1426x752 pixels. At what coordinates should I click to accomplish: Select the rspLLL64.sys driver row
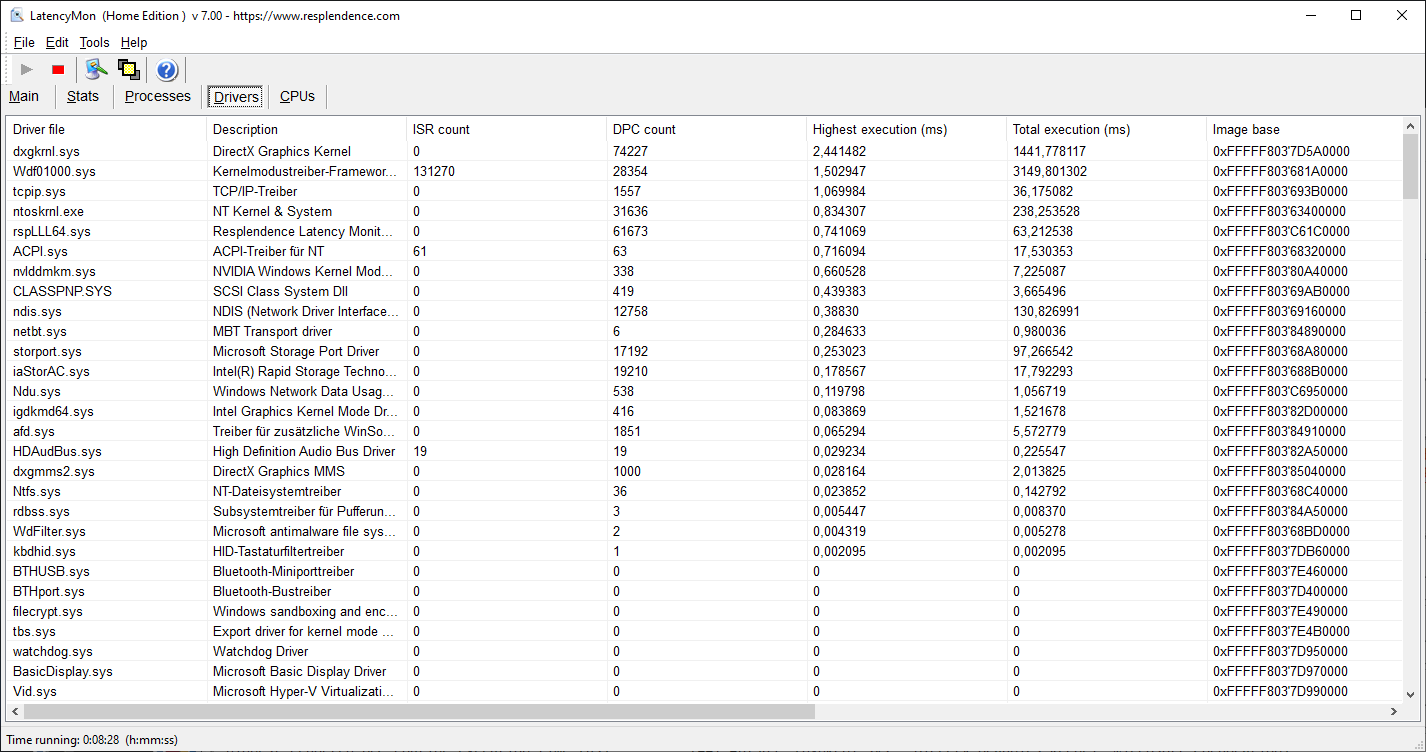[x=704, y=231]
